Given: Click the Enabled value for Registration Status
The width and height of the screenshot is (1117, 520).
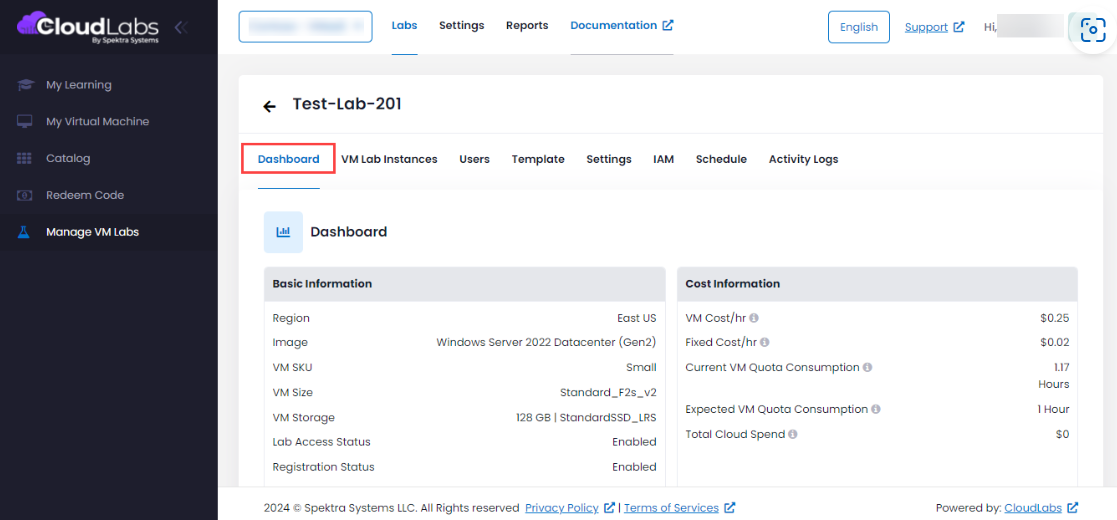Looking at the screenshot, I should 634,467.
